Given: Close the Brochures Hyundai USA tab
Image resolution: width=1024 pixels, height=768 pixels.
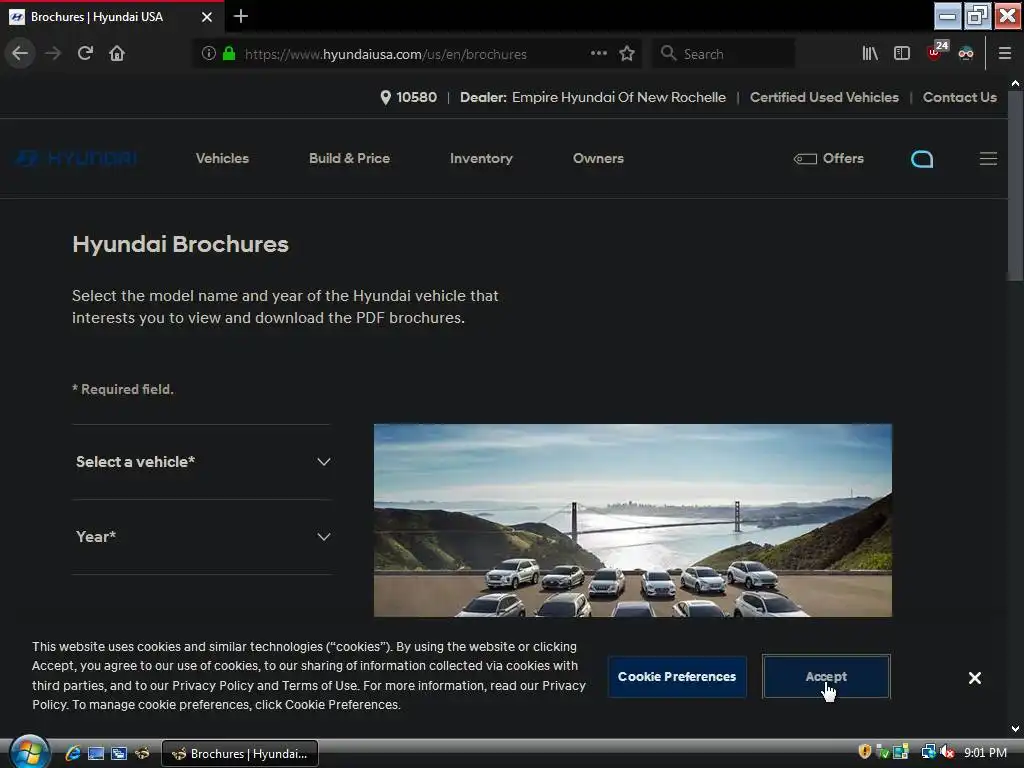Looking at the screenshot, I should tap(207, 17).
